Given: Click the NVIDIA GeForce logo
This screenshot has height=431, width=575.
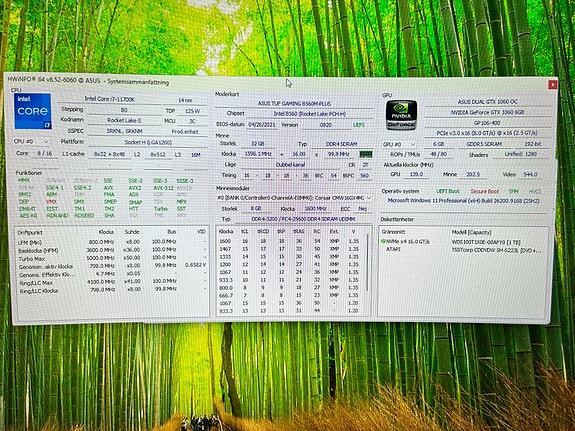Looking at the screenshot, I should tap(401, 116).
